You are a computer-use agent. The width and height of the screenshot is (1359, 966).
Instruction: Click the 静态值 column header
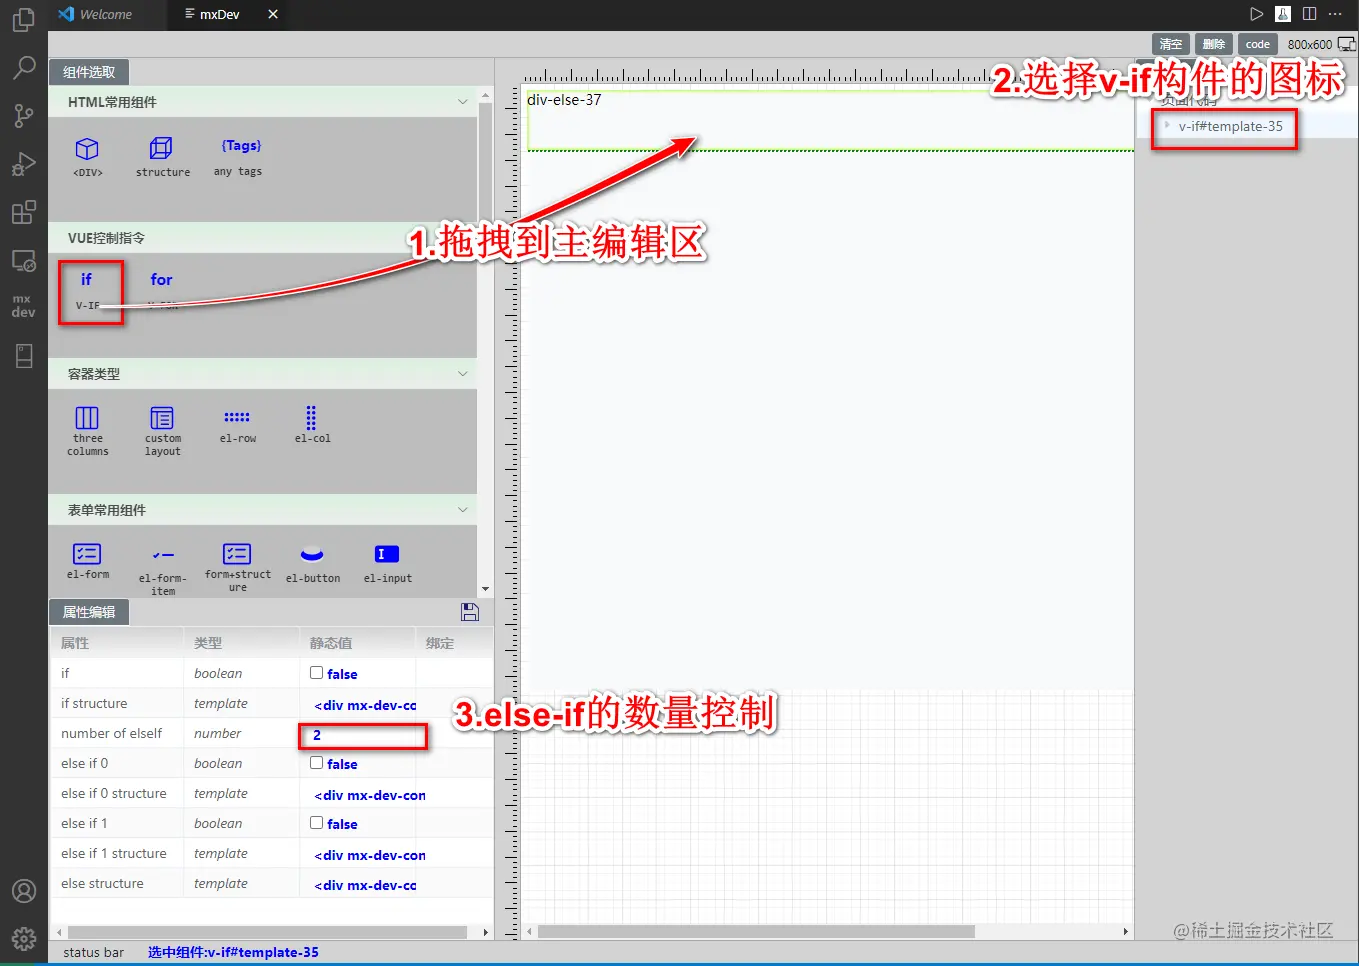click(x=331, y=643)
